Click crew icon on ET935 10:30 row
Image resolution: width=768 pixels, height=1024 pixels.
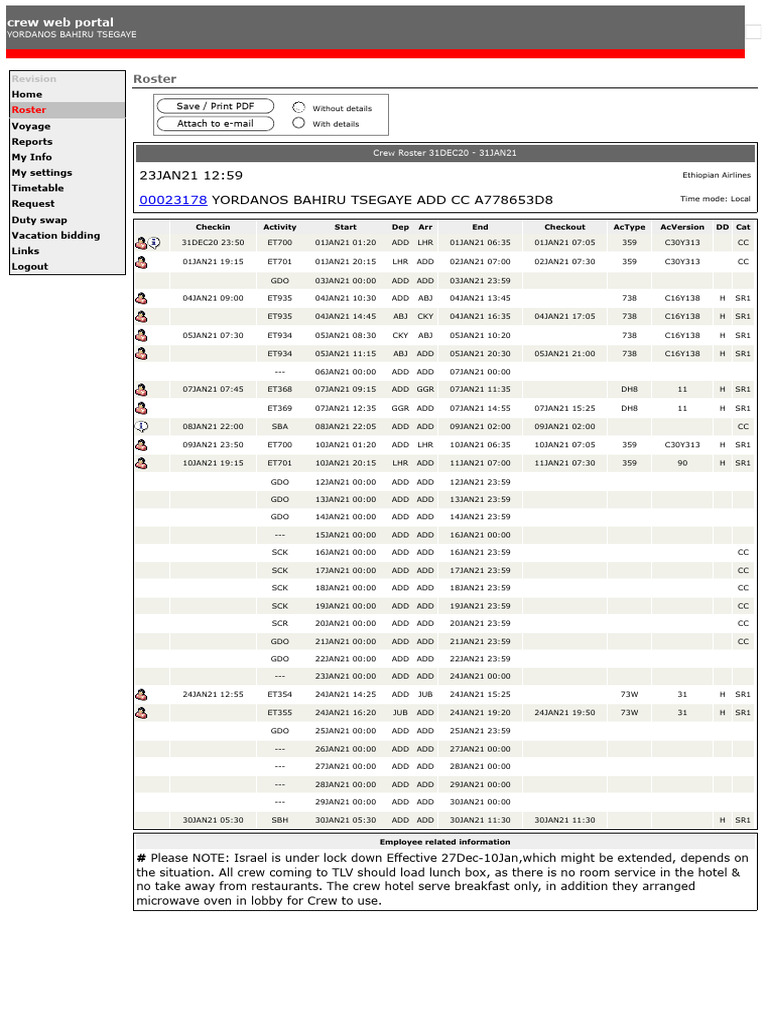141,298
